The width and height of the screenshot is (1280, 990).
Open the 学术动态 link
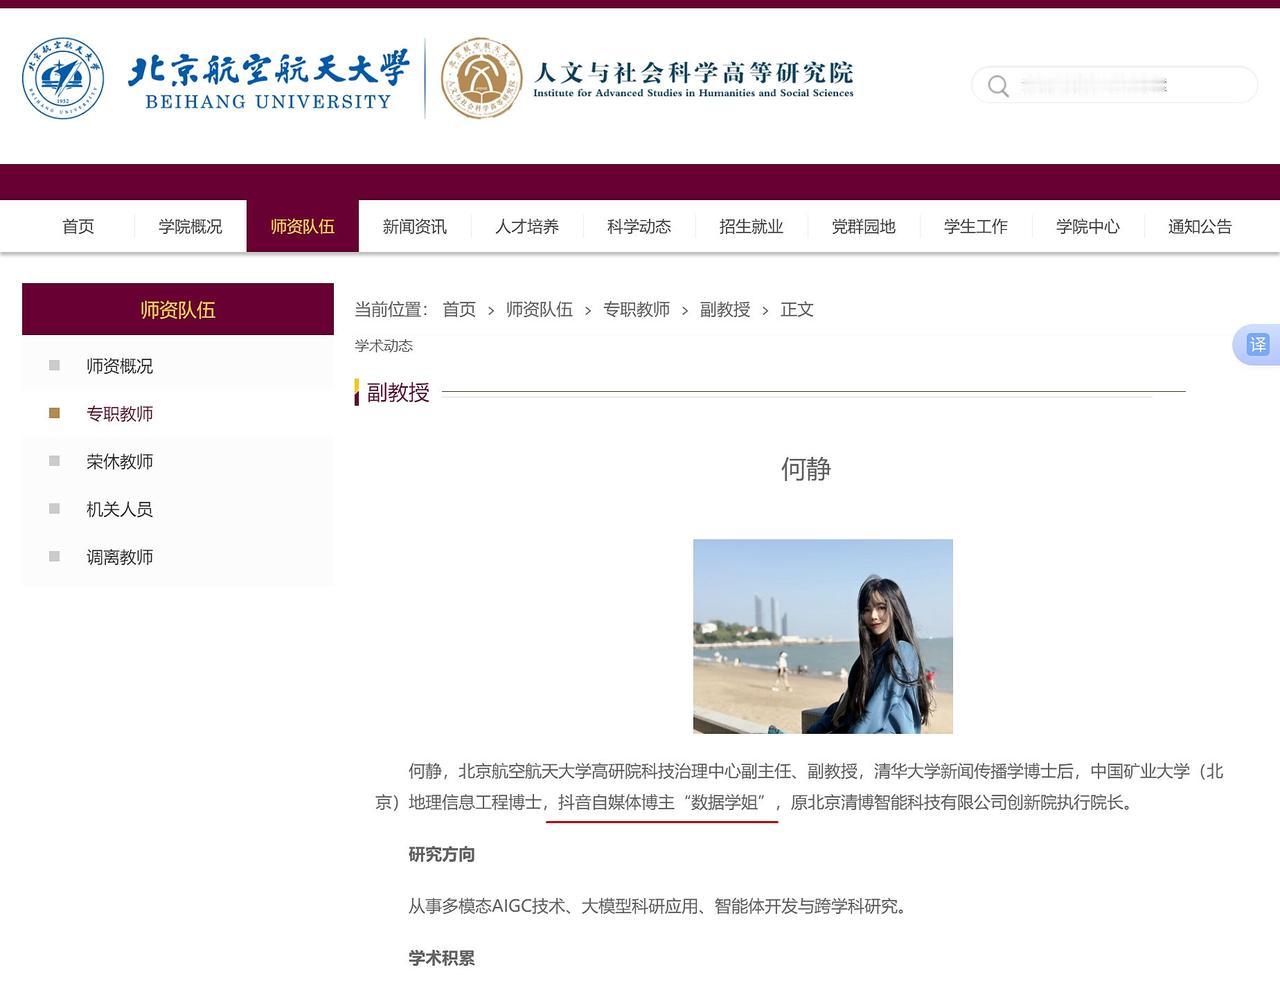382,345
